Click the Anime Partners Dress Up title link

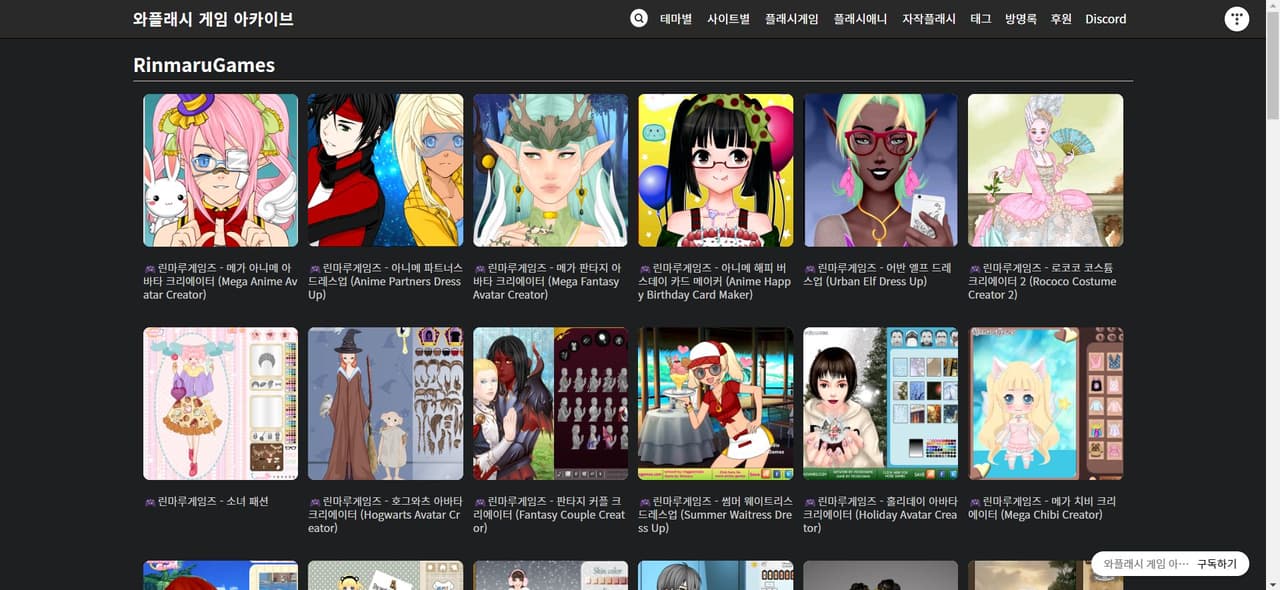tap(385, 281)
